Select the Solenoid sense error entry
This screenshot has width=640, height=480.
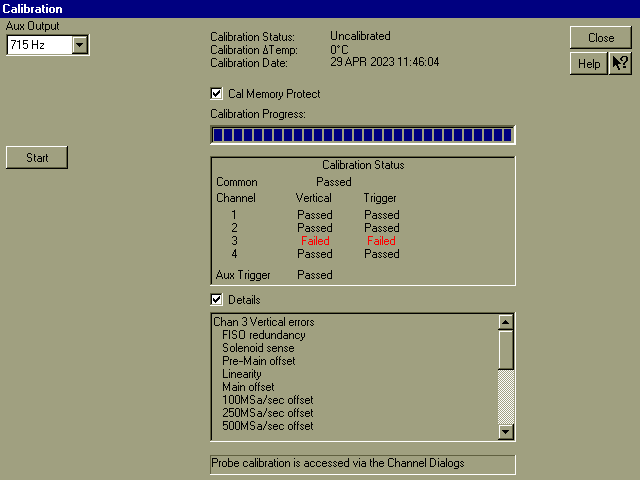point(260,348)
